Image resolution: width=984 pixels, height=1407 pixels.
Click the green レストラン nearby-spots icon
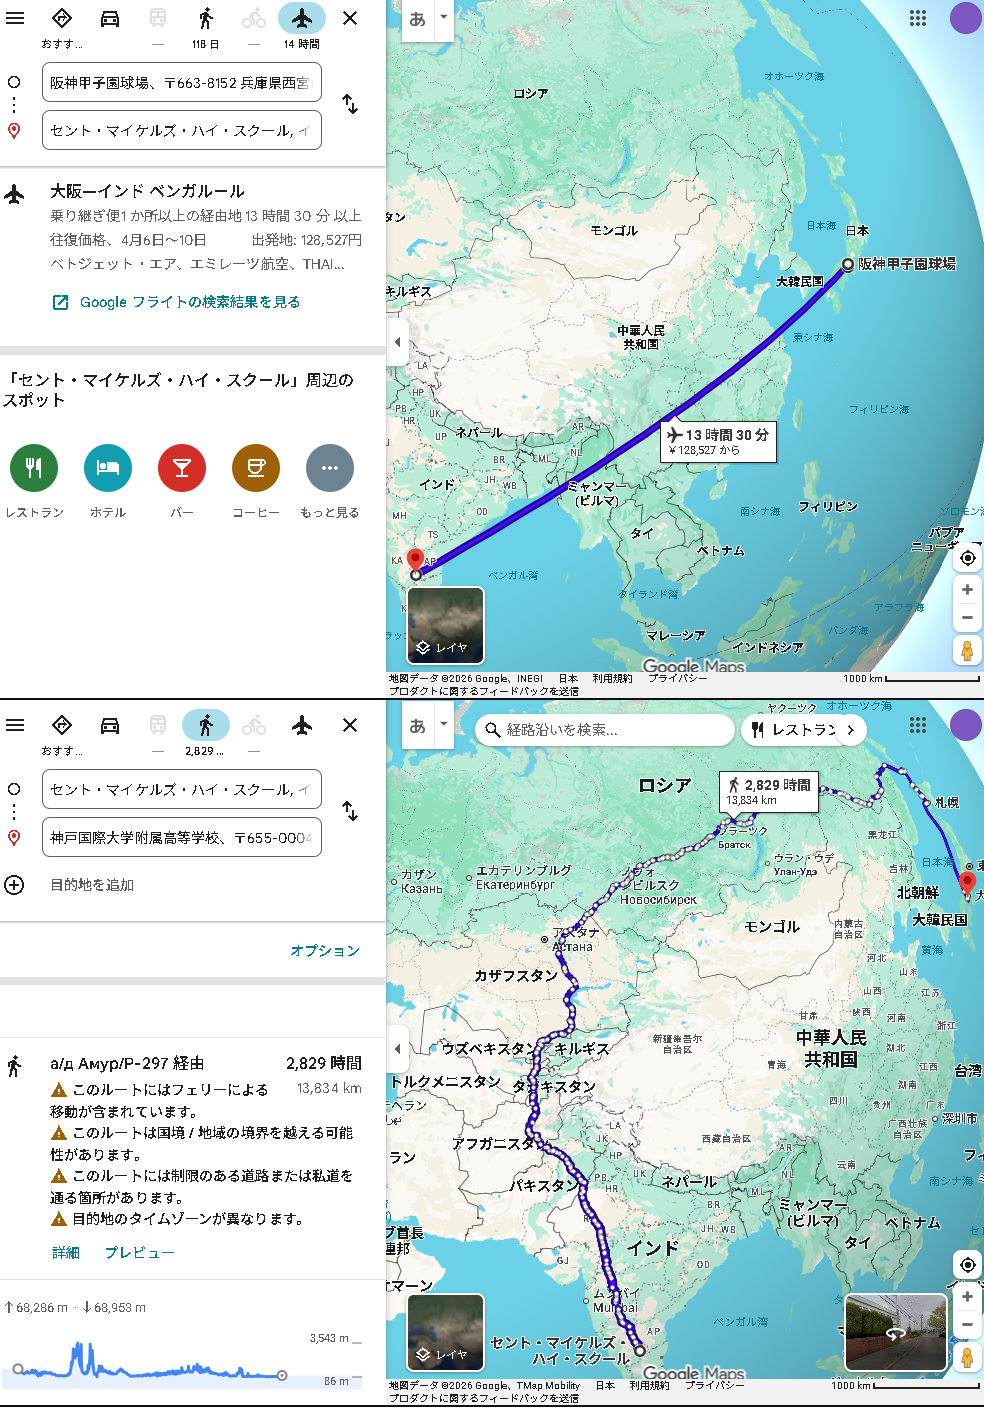(x=34, y=468)
